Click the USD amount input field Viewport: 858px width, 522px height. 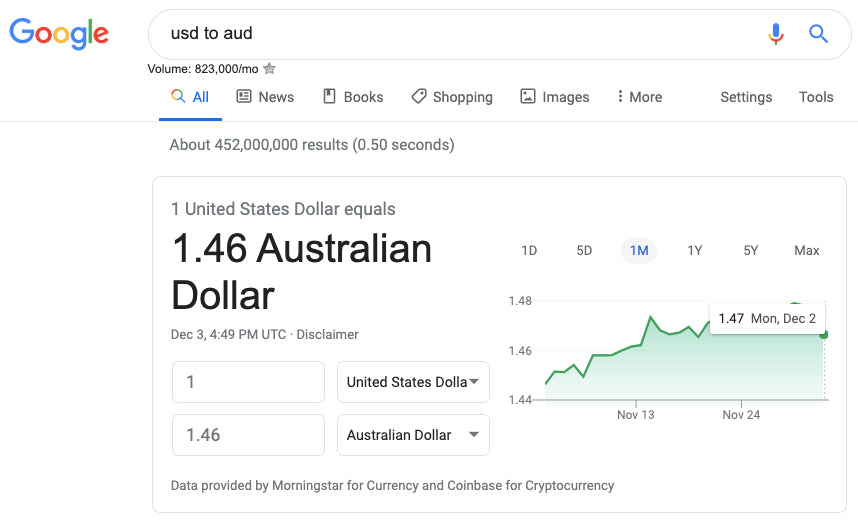248,382
